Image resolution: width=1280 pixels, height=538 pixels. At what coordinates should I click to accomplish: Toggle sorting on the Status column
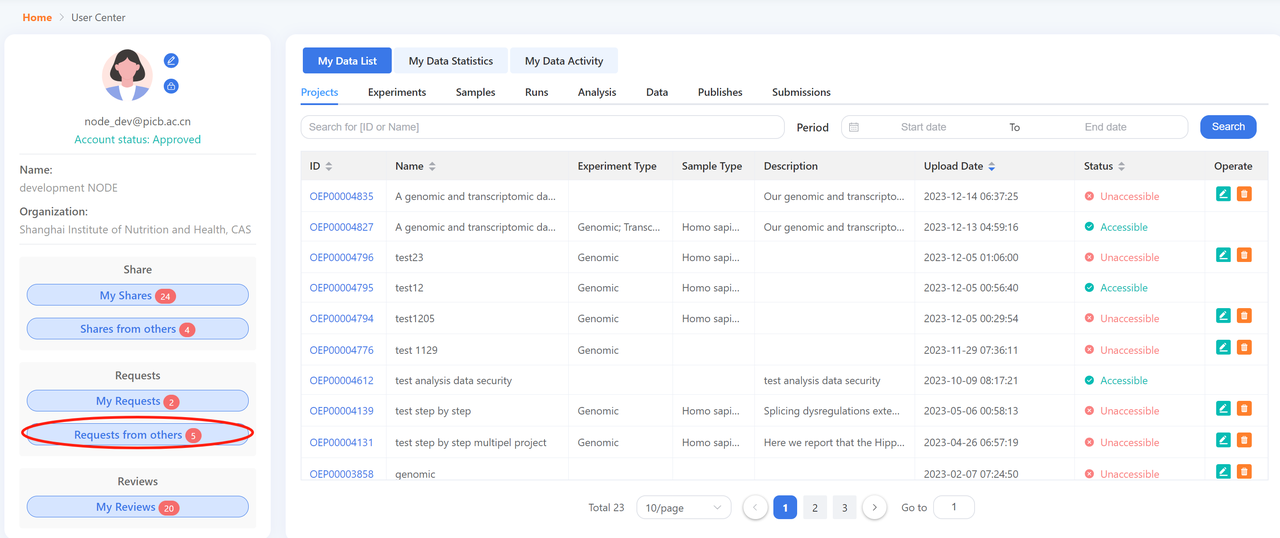[x=1121, y=166]
